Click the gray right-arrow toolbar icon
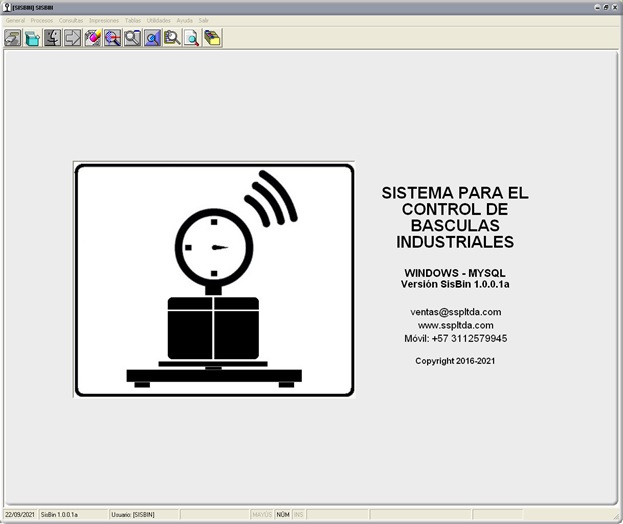The height and width of the screenshot is (524, 623). 72,38
